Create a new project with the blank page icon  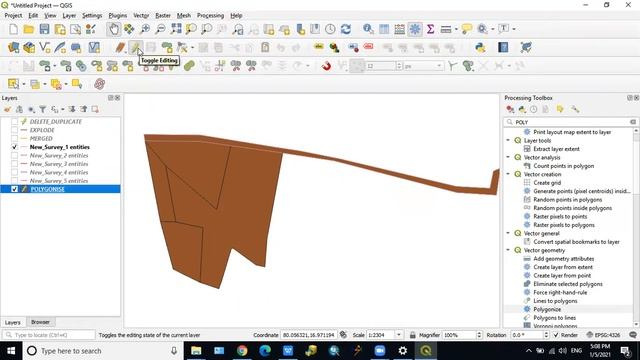(13, 29)
